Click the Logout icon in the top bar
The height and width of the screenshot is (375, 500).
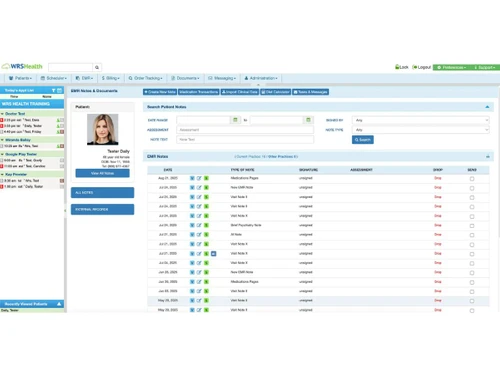[x=415, y=67]
